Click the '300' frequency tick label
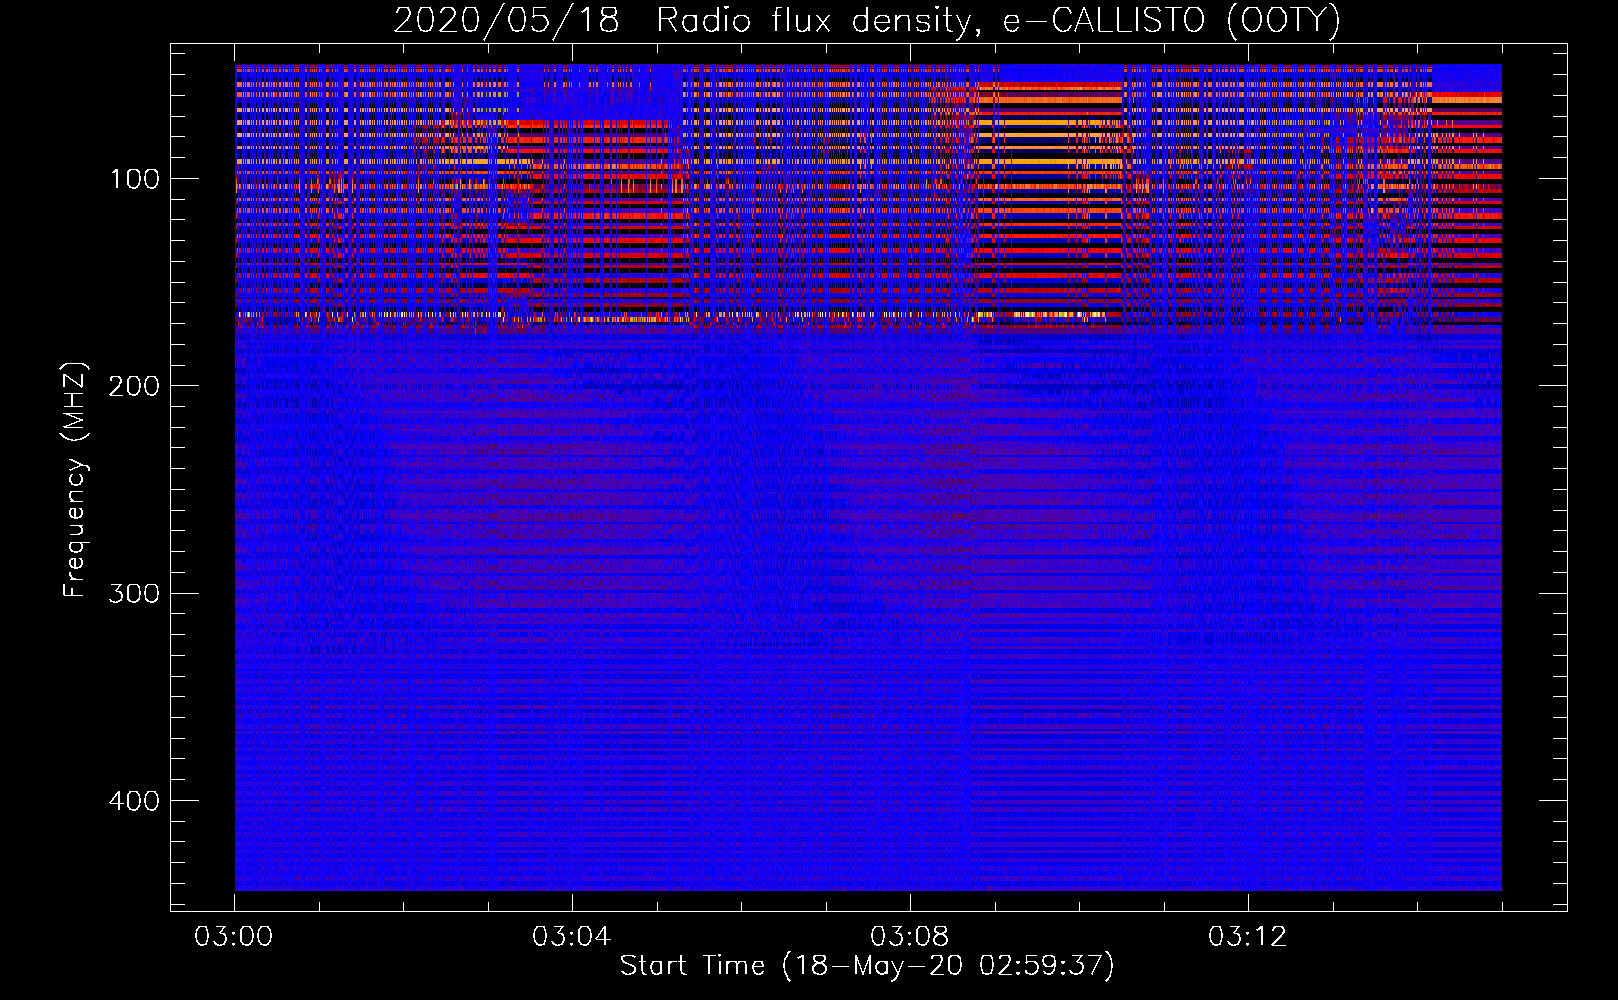Image resolution: width=1618 pixels, height=1000 pixels. point(134,593)
